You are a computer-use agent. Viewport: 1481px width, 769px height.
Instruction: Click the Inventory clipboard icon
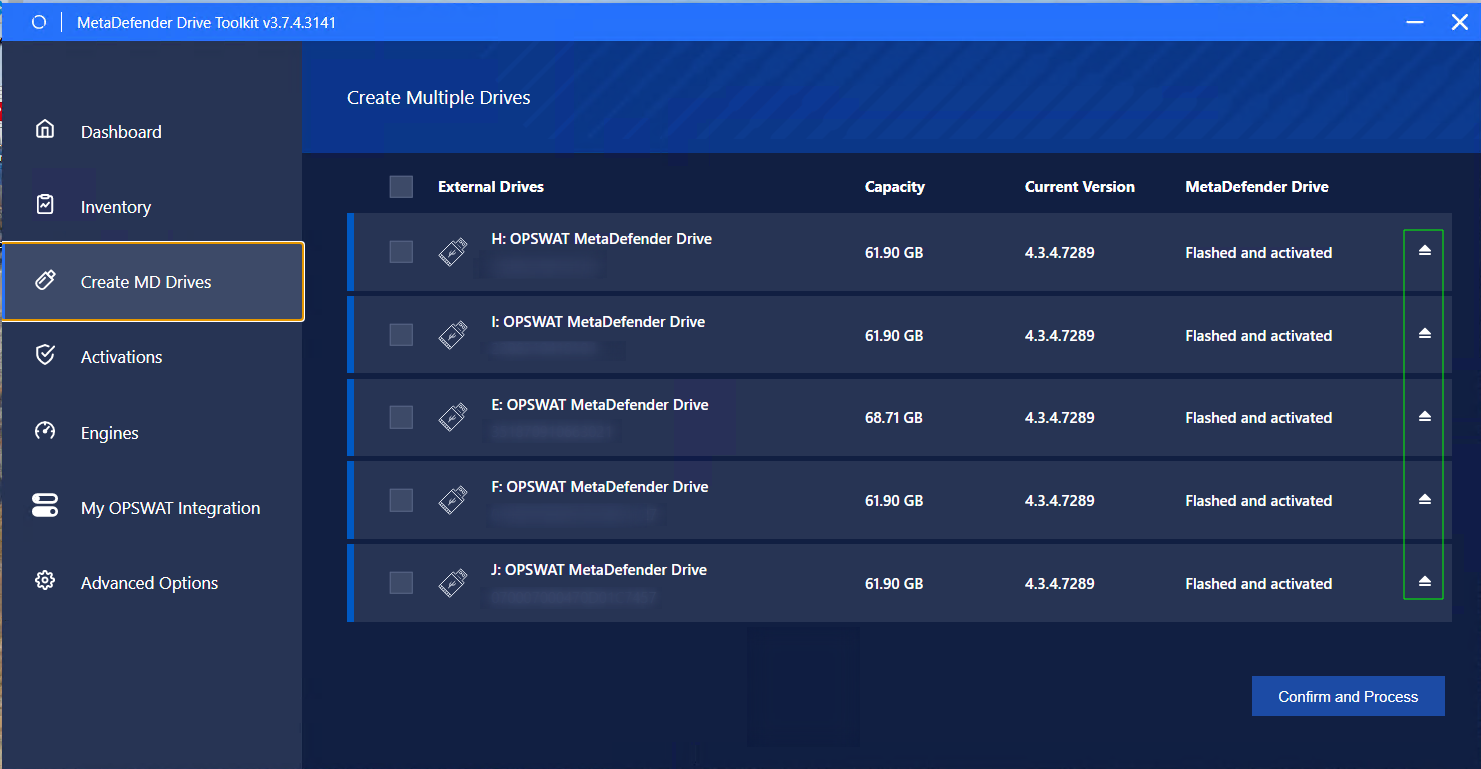coord(45,204)
